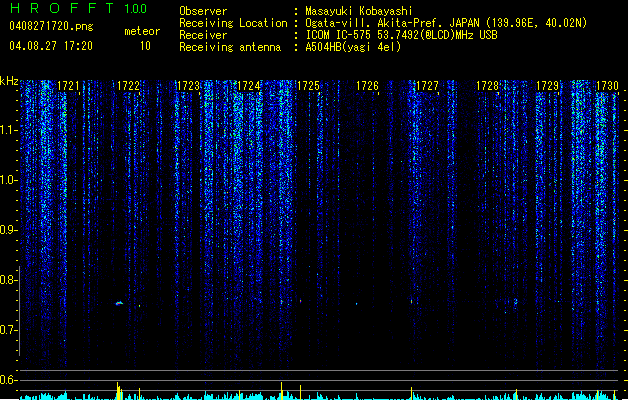Image resolution: width=629 pixels, height=400 pixels.
Task: Click the 1728 time marker
Action: 487,86
